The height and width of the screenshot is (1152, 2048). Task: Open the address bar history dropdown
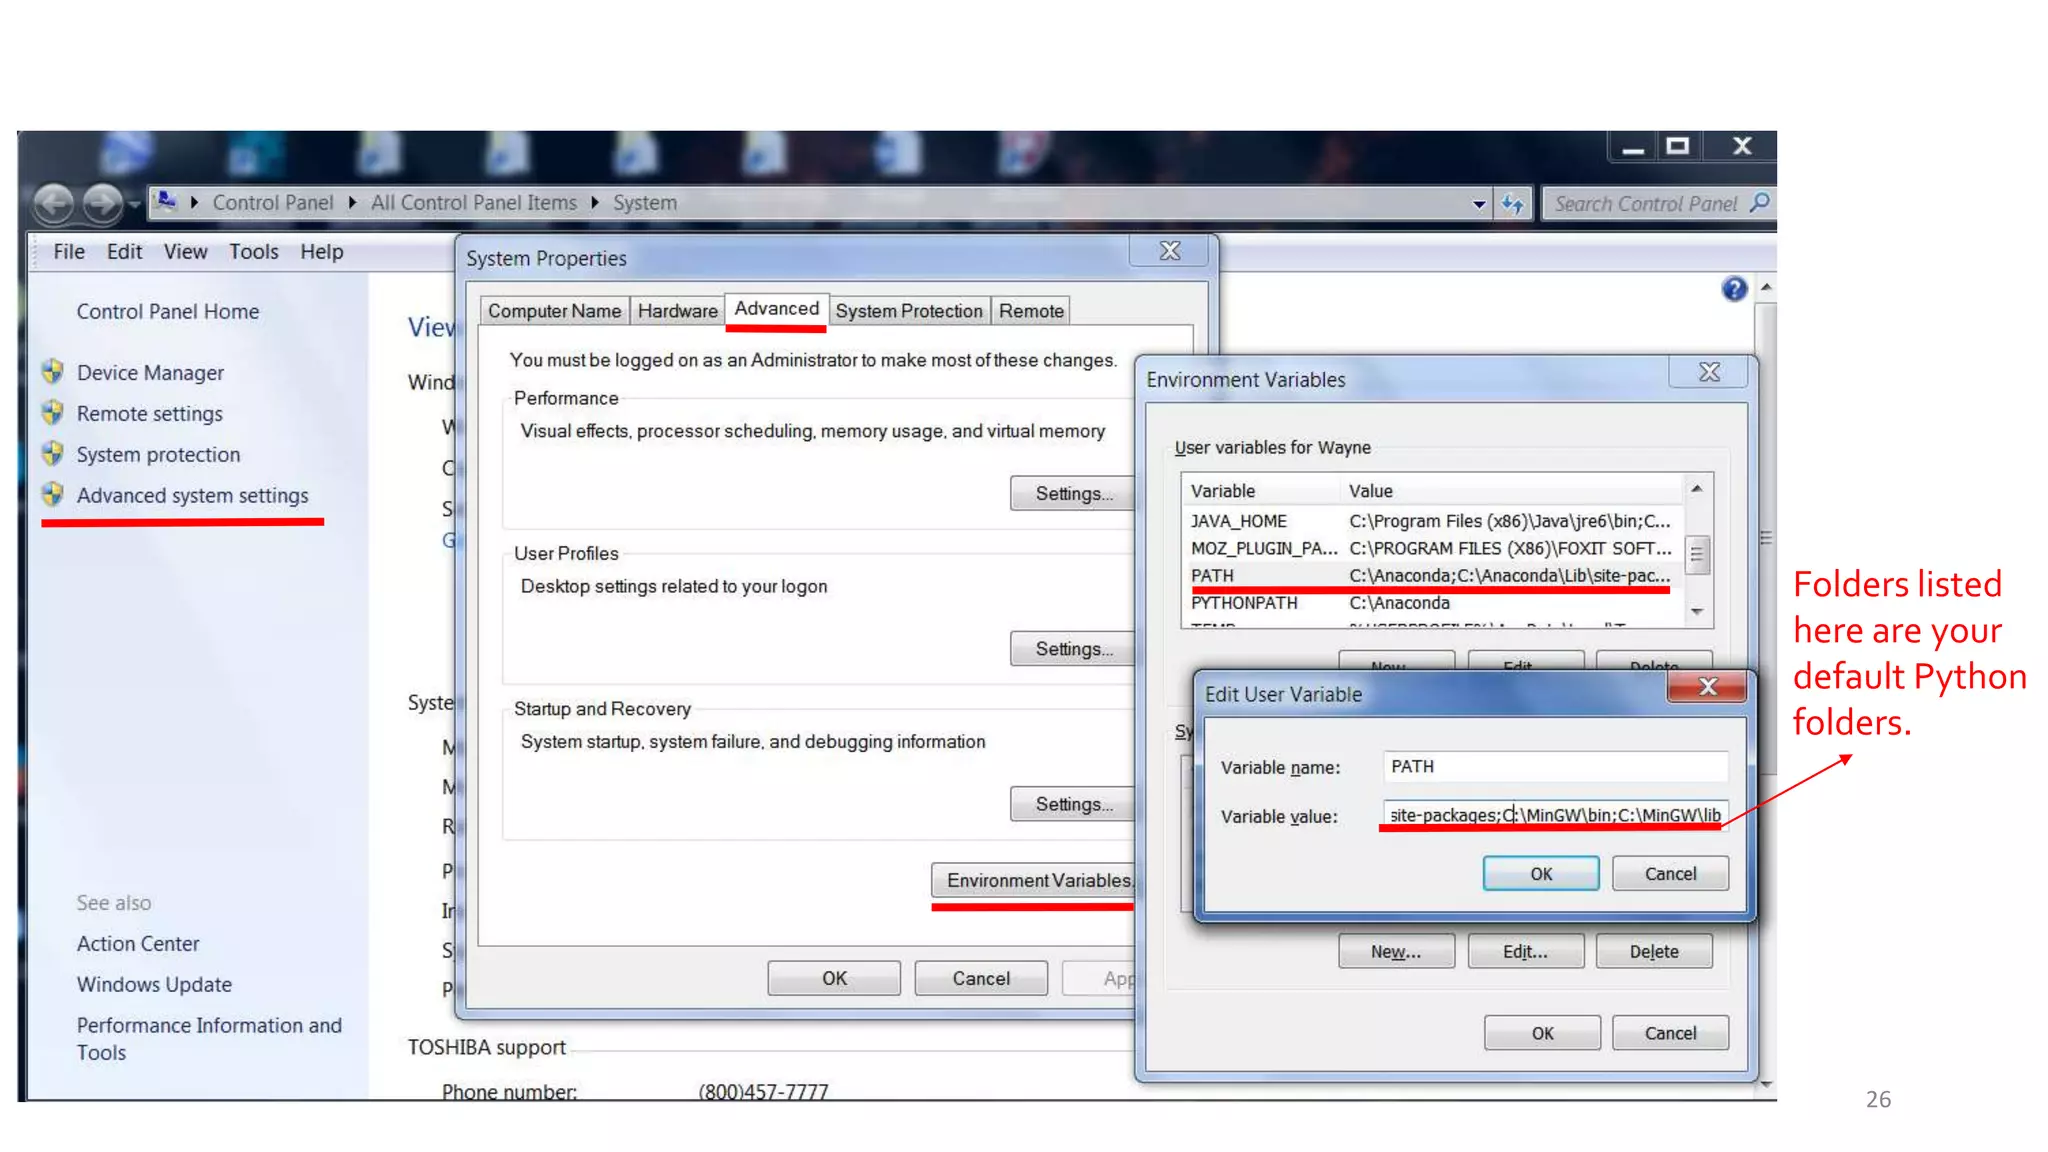(x=1479, y=204)
